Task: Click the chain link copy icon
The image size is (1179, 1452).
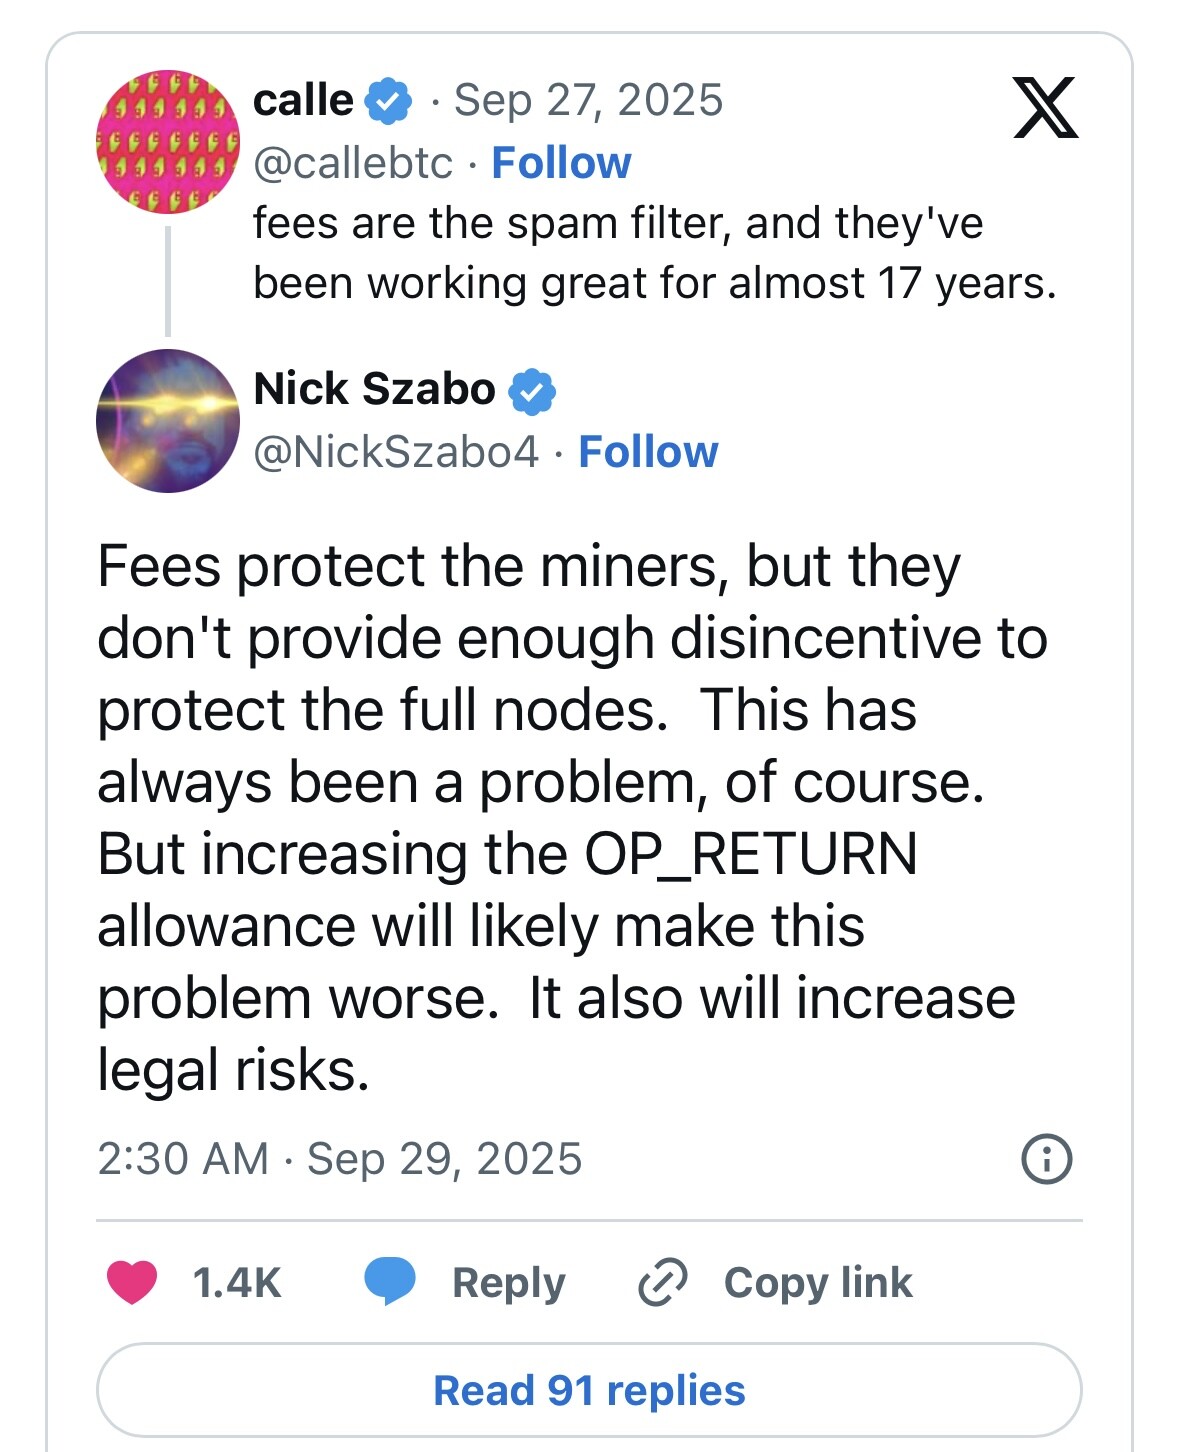Action: pyautogui.click(x=662, y=1283)
